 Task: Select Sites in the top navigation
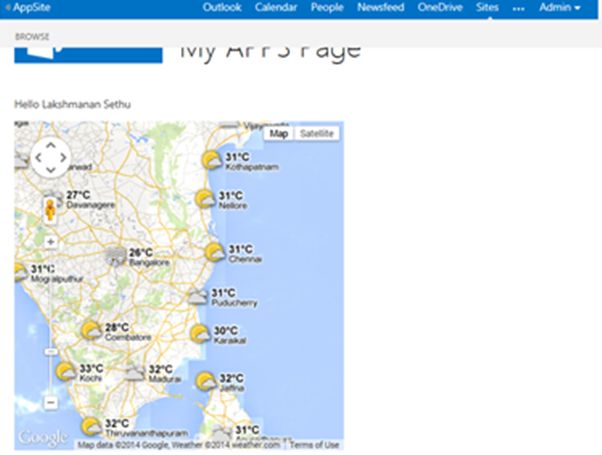[x=487, y=7]
